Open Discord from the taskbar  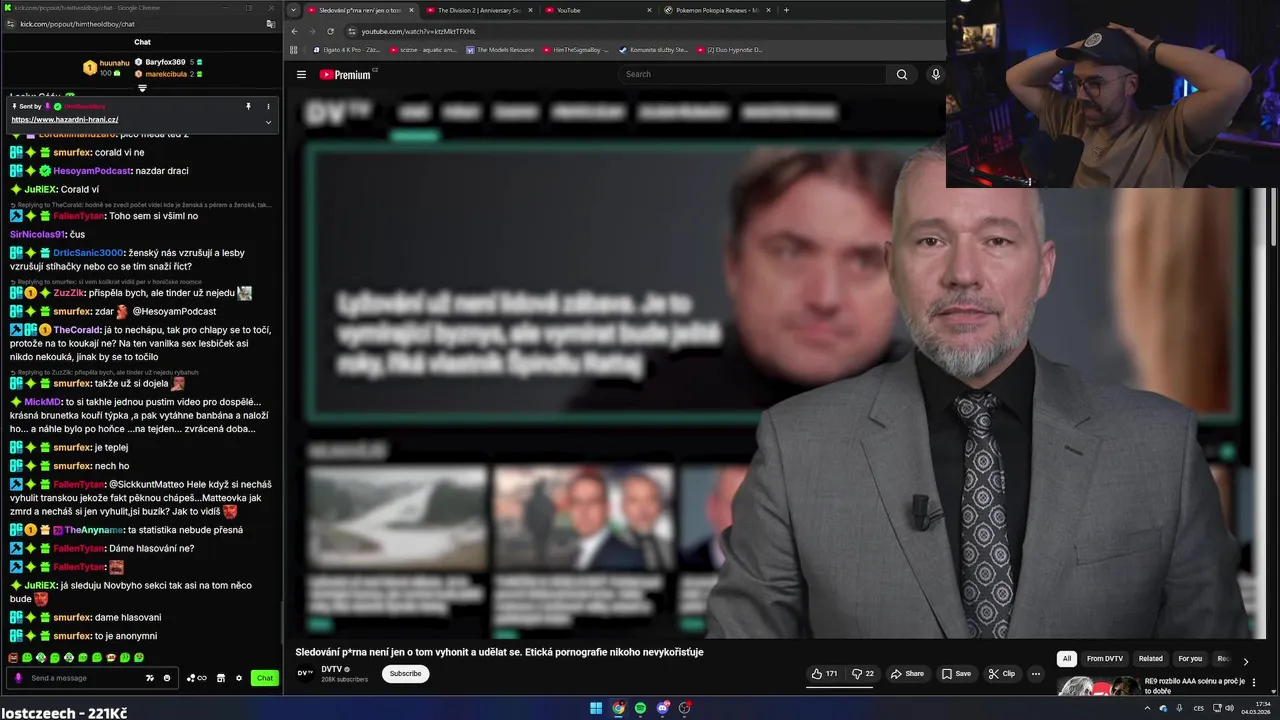point(662,708)
